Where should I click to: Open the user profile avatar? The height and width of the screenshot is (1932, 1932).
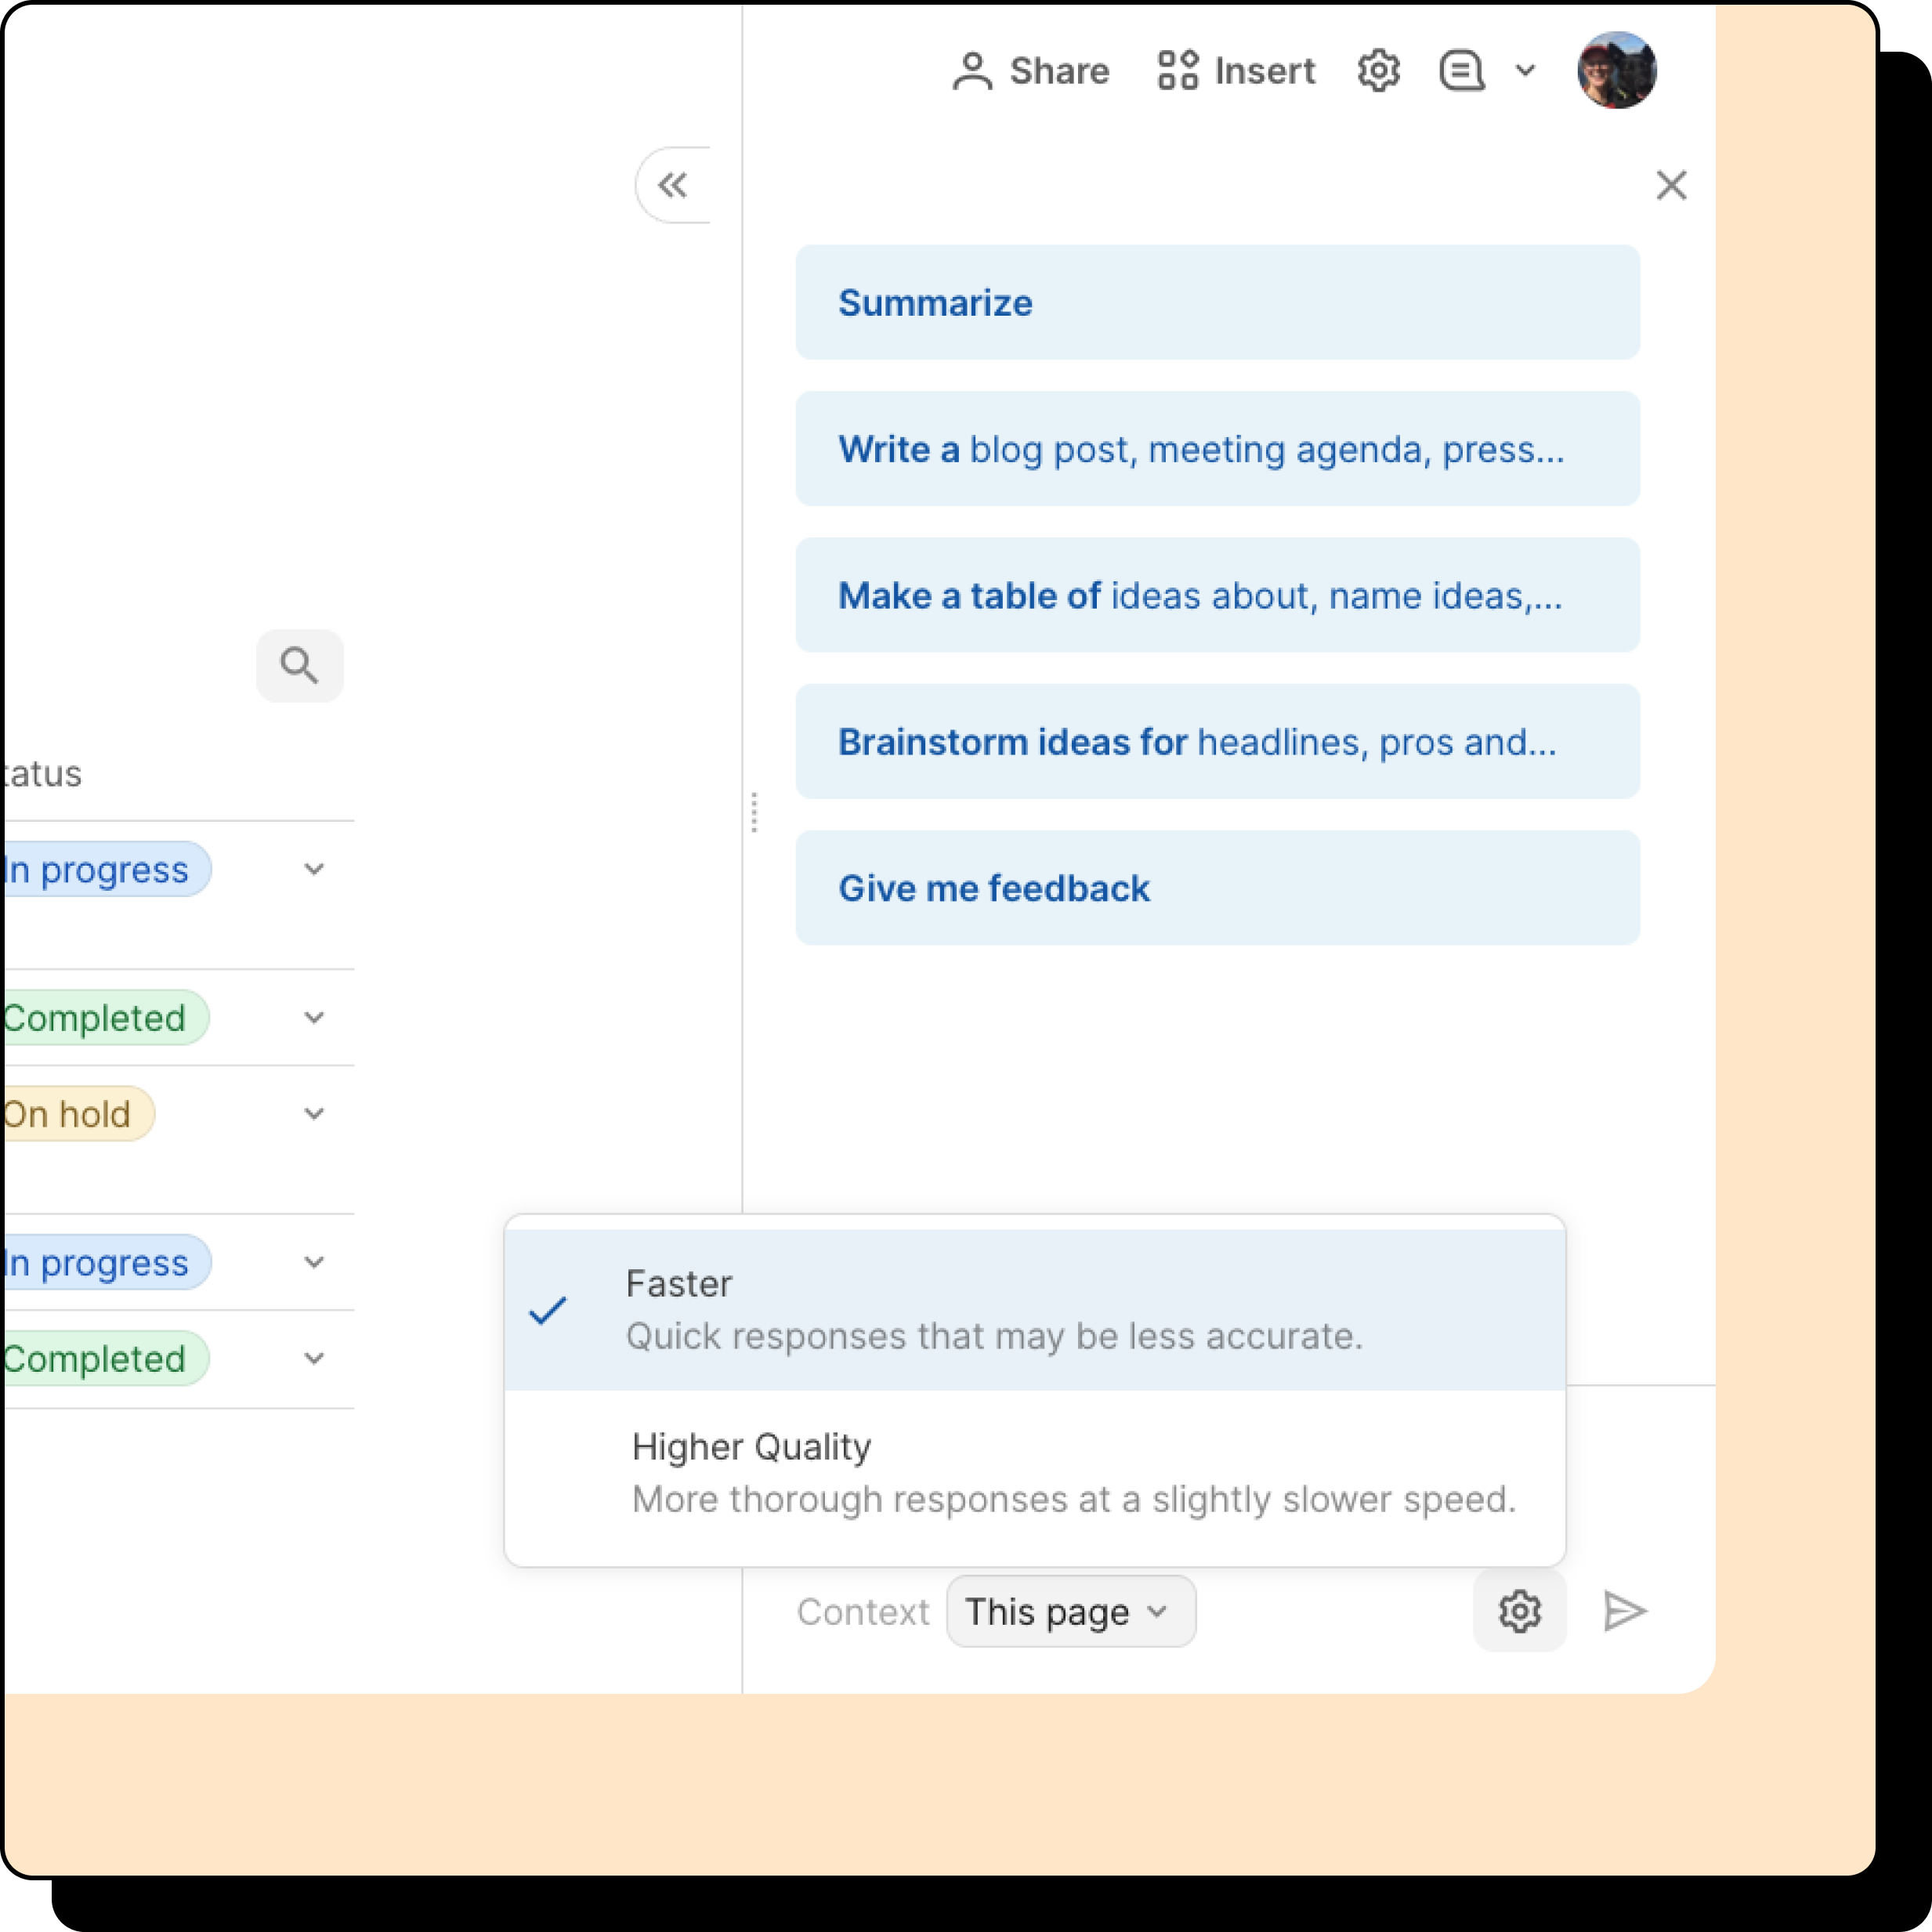pyautogui.click(x=1616, y=71)
